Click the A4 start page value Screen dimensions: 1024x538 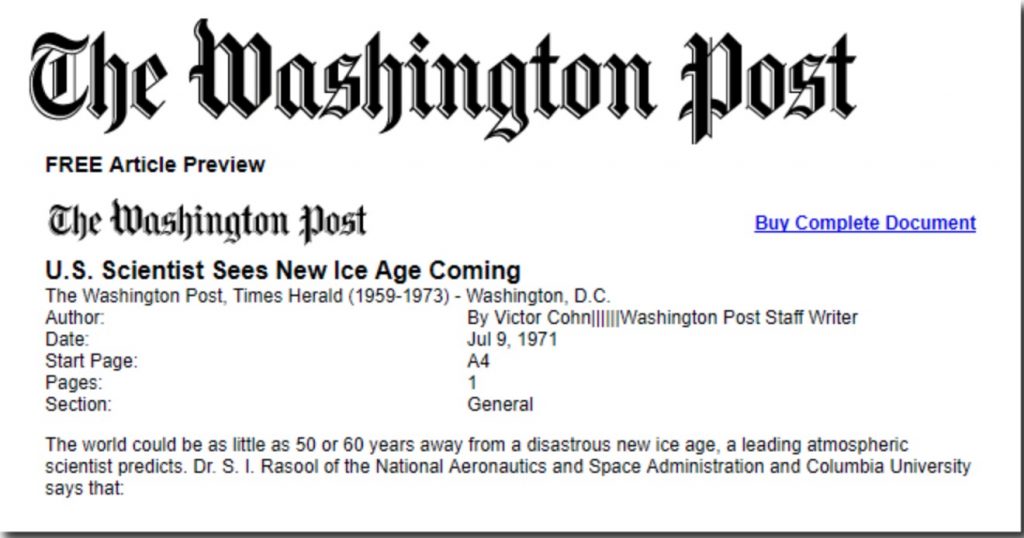pos(478,361)
